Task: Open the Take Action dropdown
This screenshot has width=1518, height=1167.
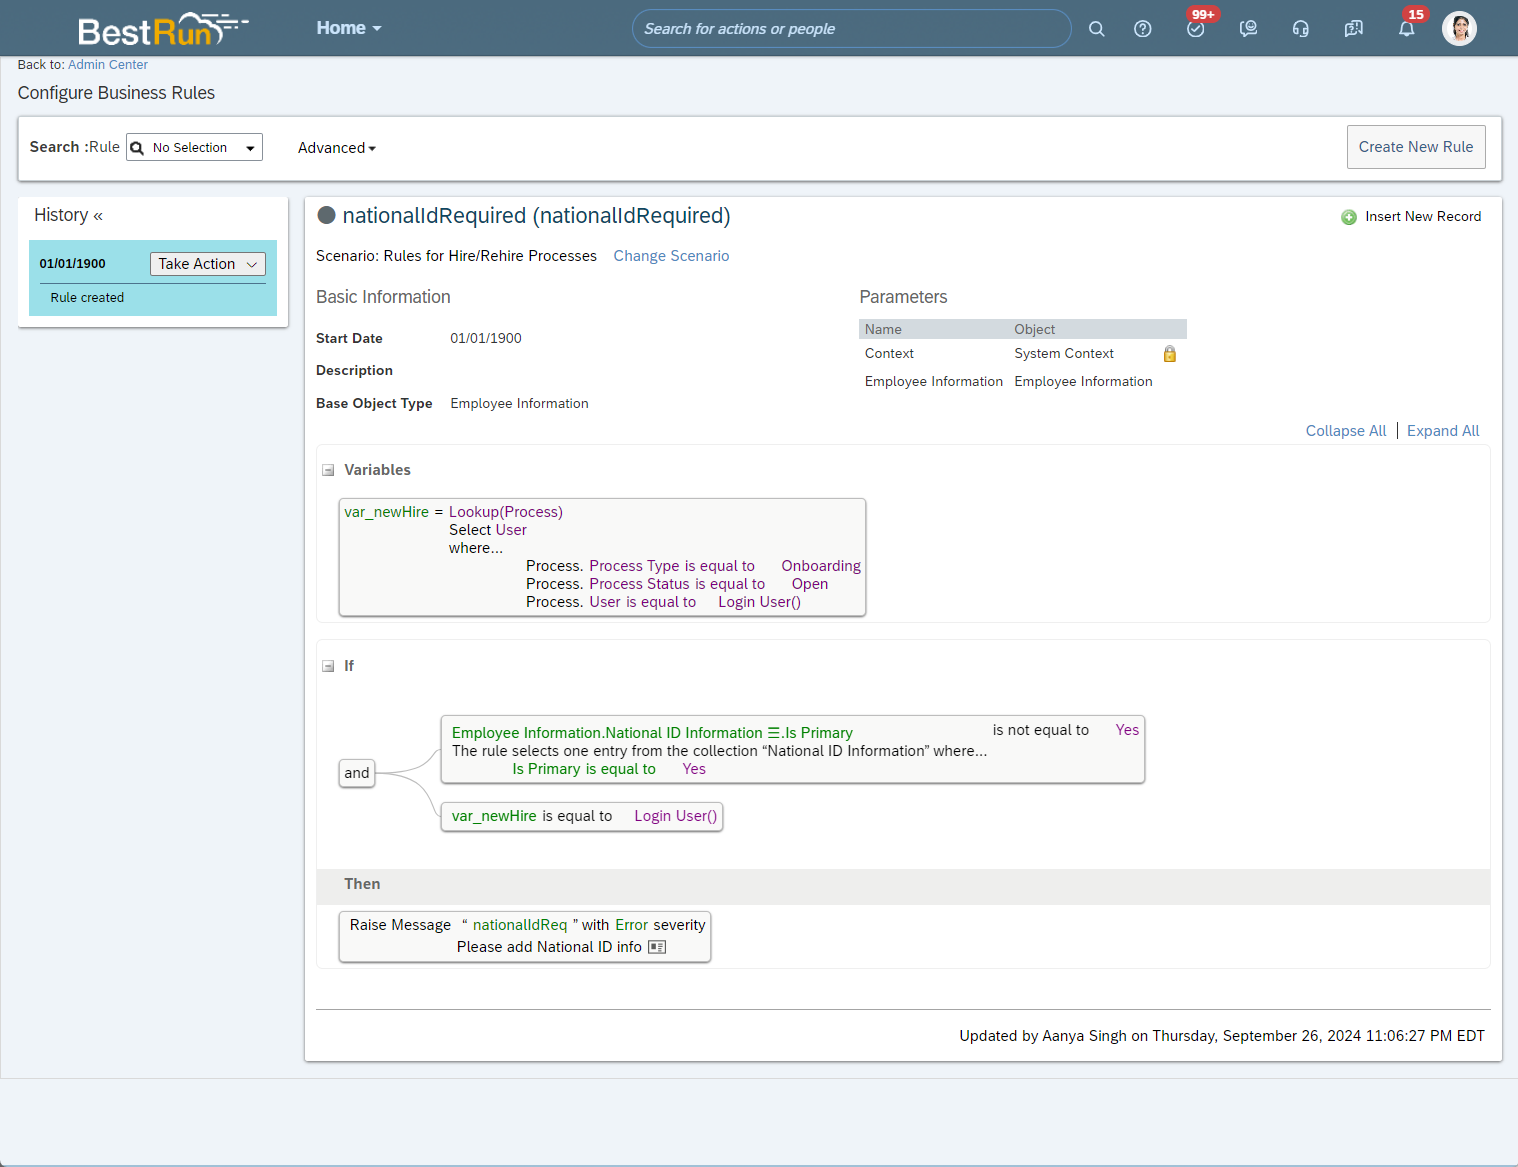Action: point(208,264)
